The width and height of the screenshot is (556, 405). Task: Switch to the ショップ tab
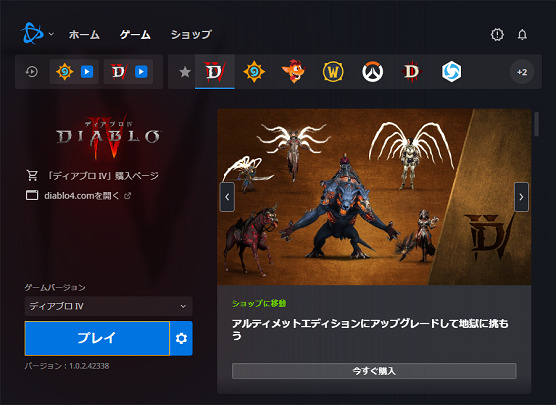pyautogui.click(x=191, y=34)
